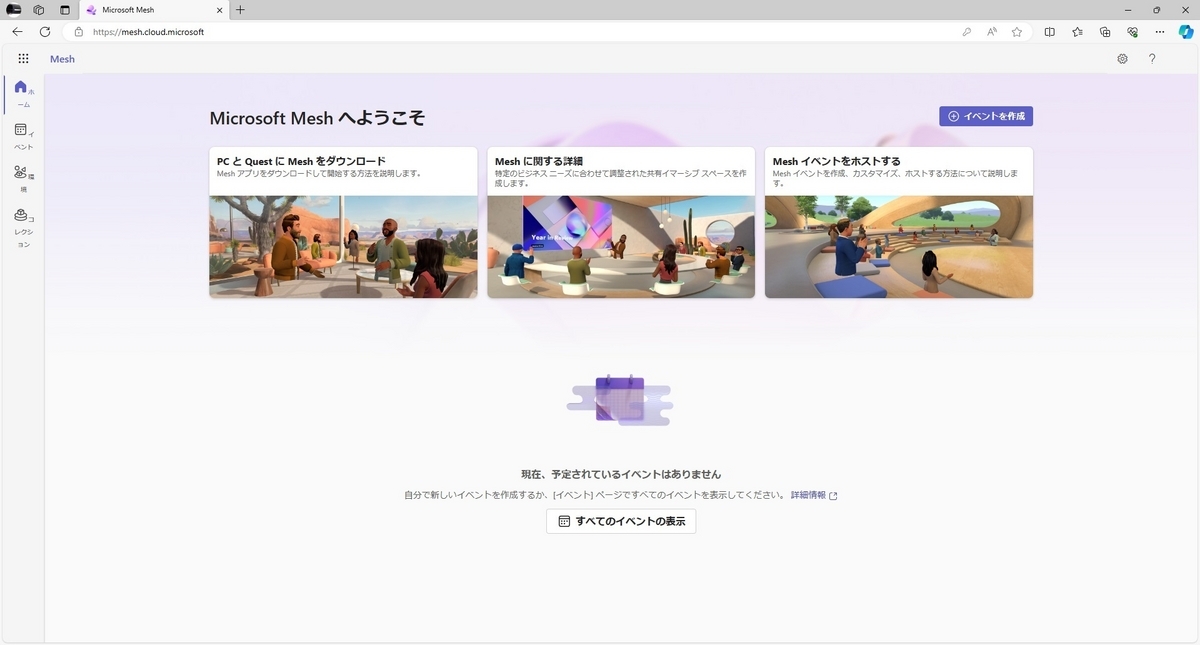1200x645 pixels.
Task: Reload the page with refresh icon
Action: click(x=45, y=32)
